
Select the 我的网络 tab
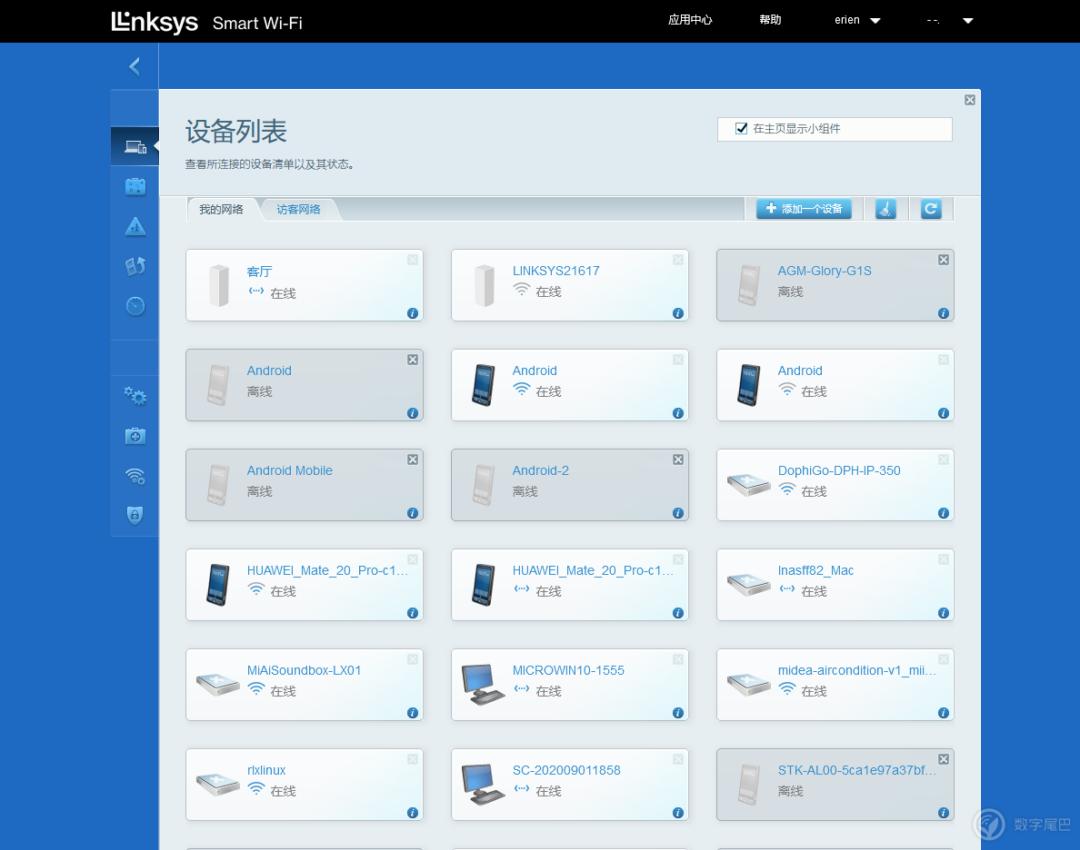coord(221,209)
